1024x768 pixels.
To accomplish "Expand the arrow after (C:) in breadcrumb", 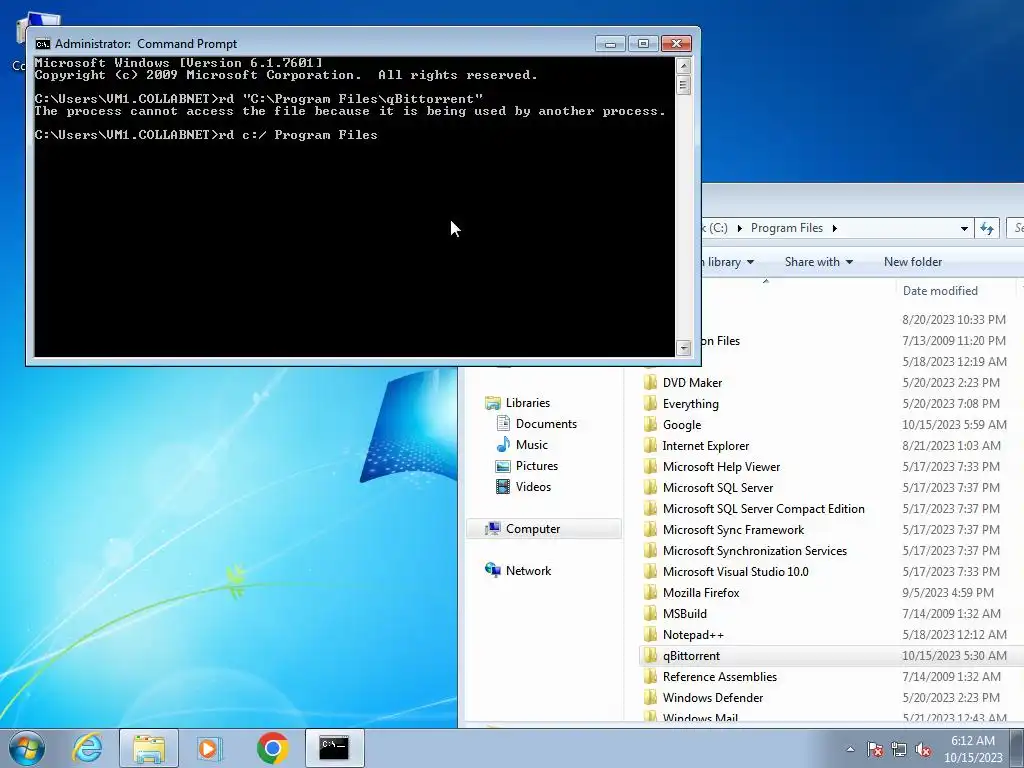I will pos(739,228).
